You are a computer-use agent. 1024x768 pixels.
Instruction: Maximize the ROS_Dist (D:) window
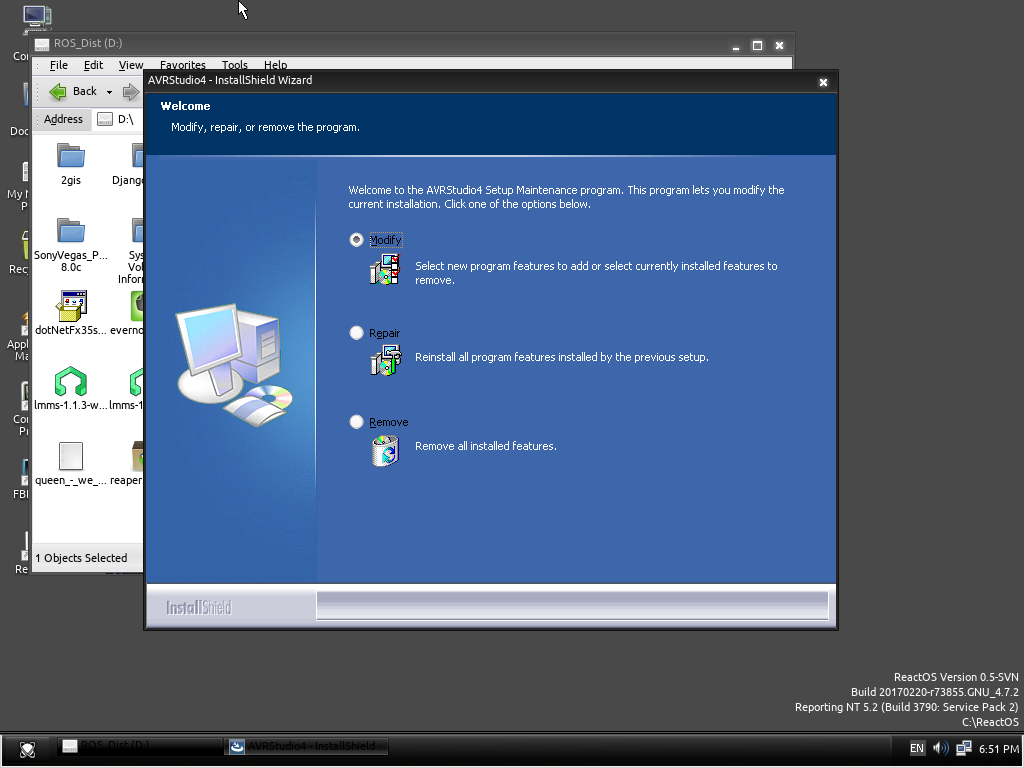[758, 46]
